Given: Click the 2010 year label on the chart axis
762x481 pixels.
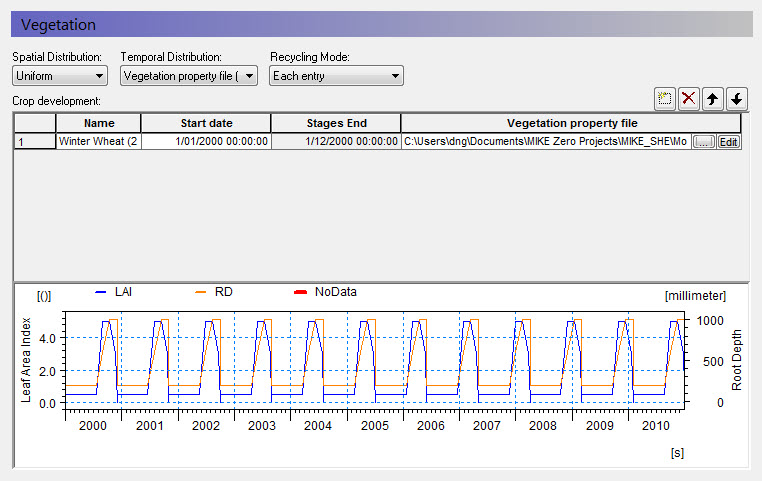Looking at the screenshot, I should coord(656,426).
